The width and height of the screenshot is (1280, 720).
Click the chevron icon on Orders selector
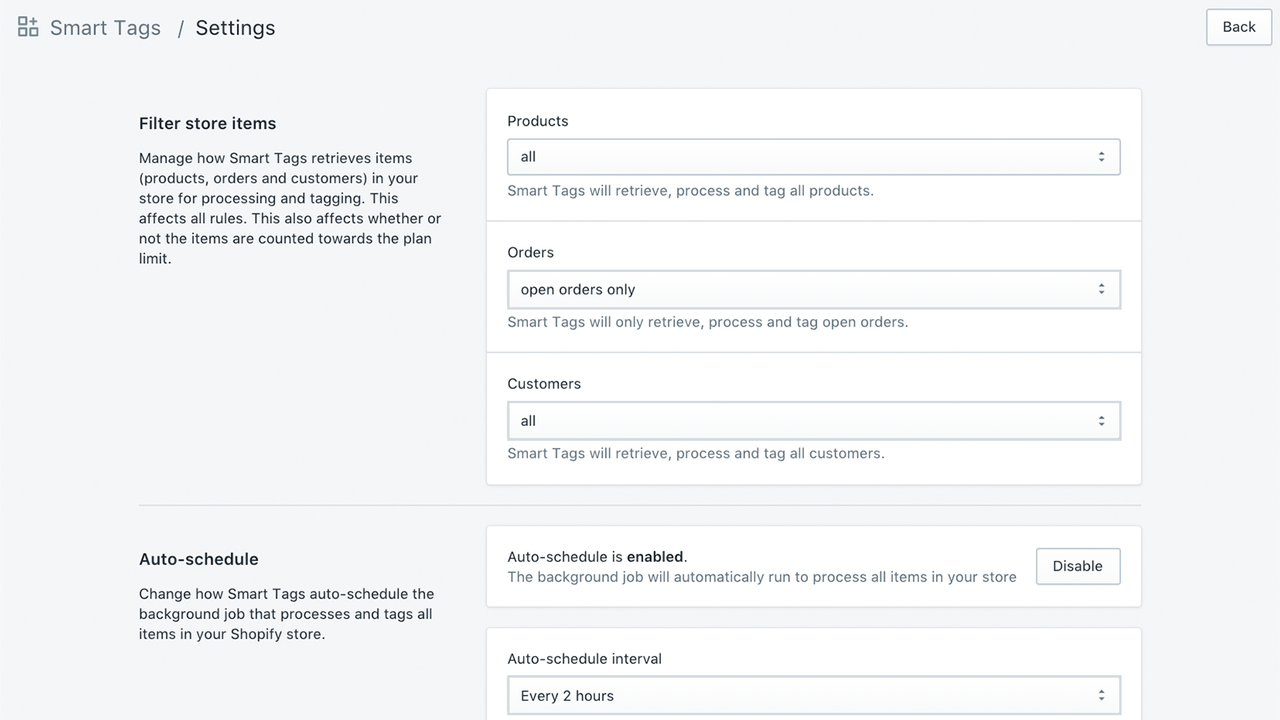tap(1100, 289)
